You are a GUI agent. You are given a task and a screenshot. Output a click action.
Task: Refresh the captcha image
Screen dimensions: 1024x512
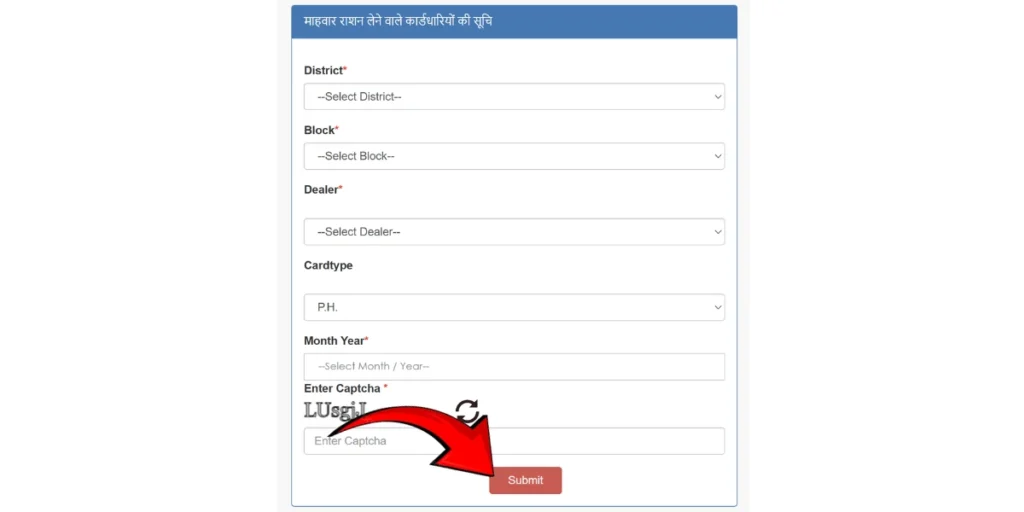(467, 410)
